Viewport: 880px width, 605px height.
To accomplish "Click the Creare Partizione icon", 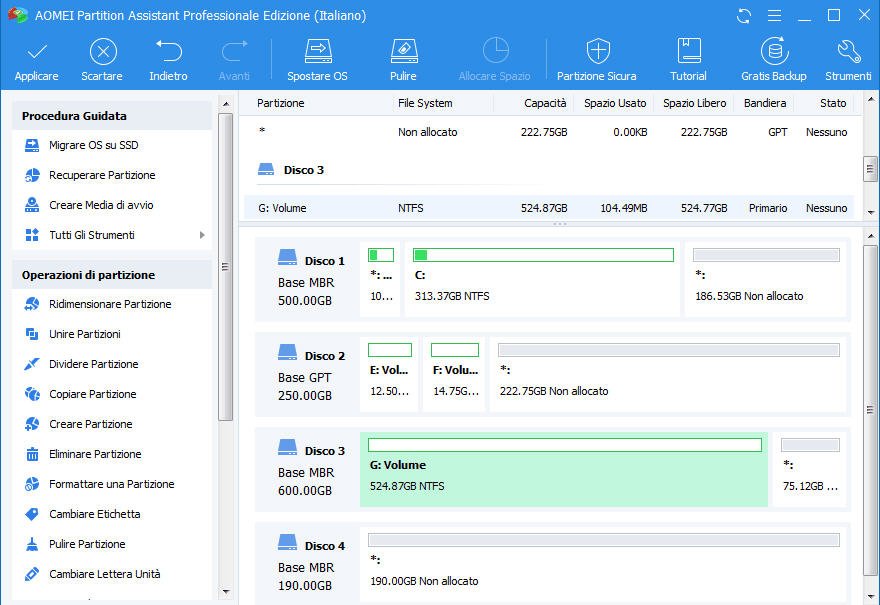I will coord(32,424).
